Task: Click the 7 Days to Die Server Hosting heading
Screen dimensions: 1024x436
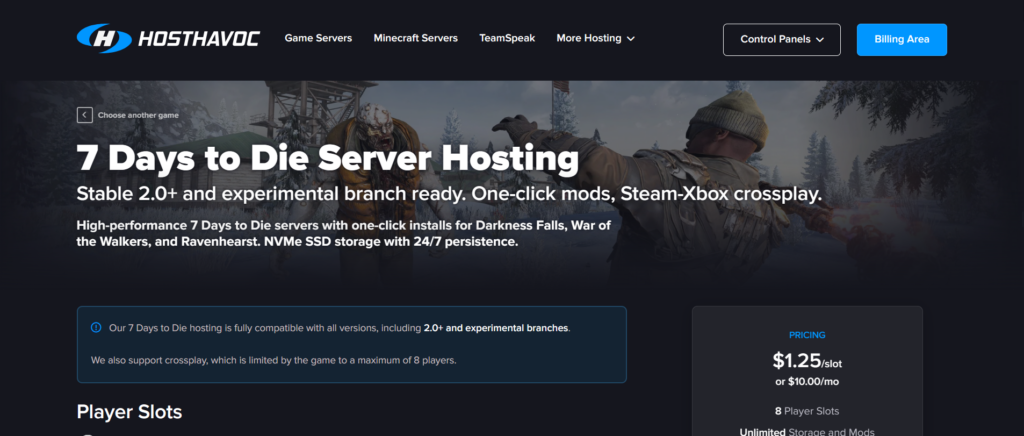Action: click(x=327, y=157)
